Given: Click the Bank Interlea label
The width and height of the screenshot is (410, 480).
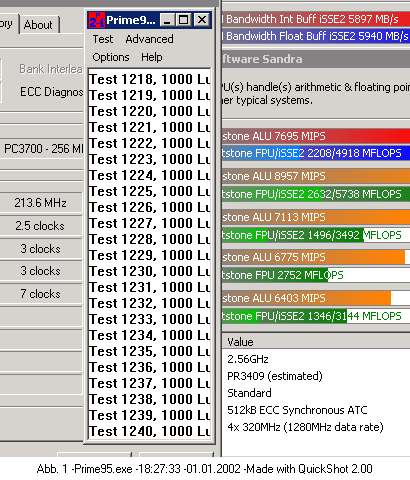Looking at the screenshot, I should 51,69.
